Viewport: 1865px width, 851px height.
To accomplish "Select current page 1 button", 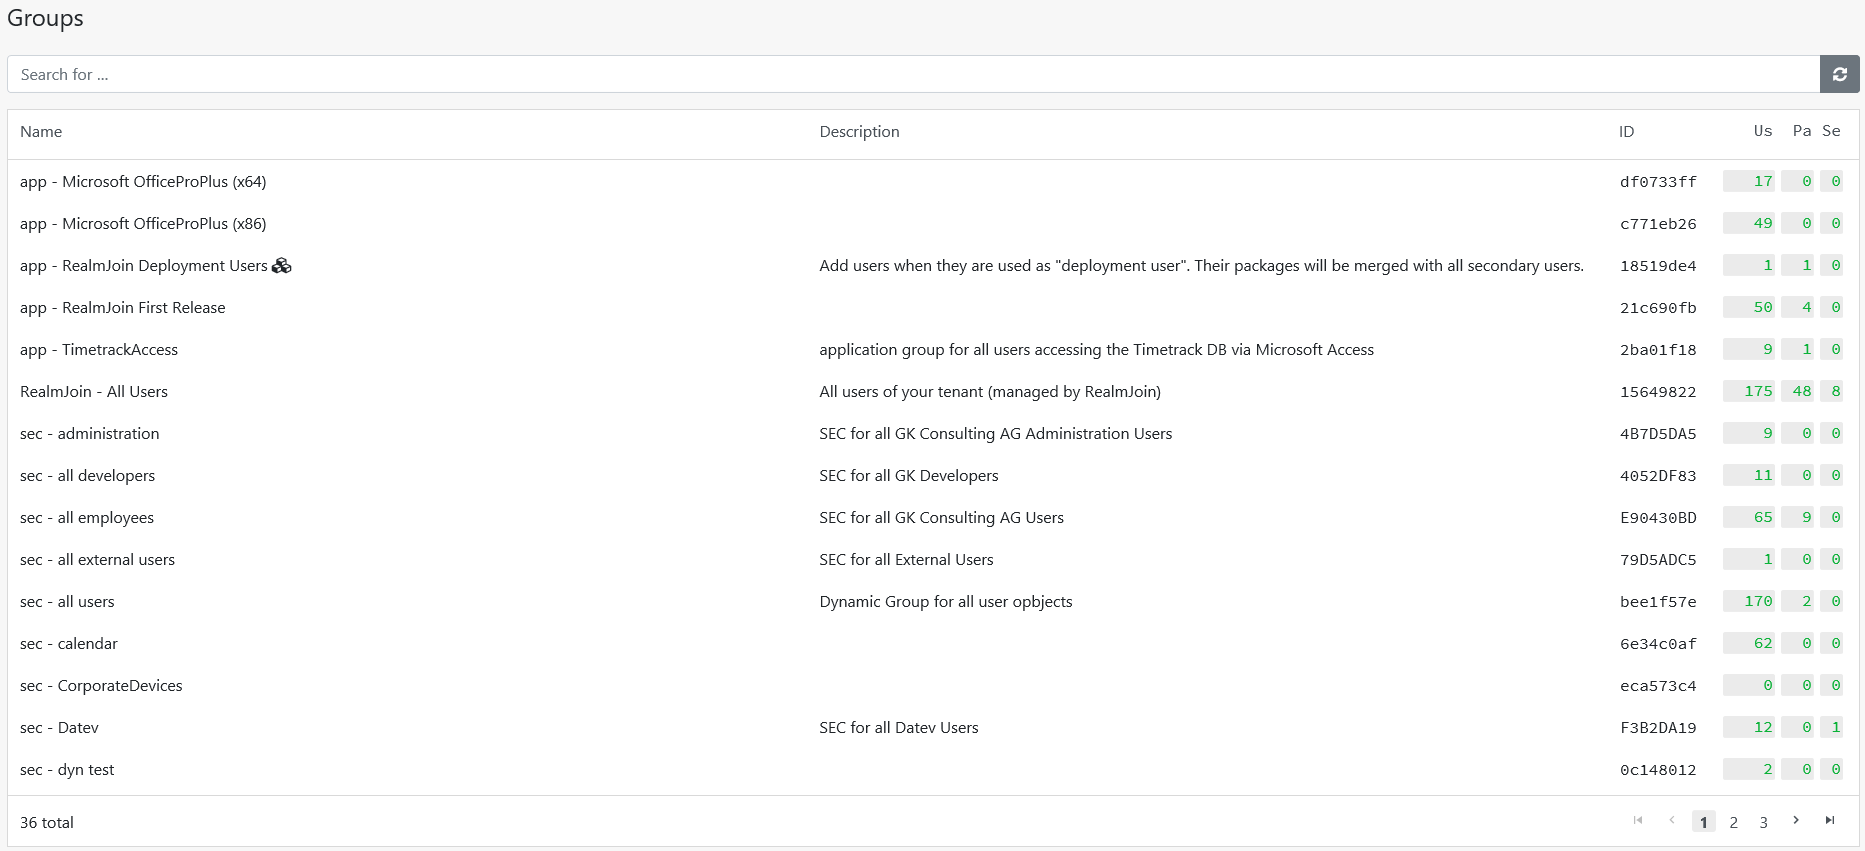I will pos(1703,822).
